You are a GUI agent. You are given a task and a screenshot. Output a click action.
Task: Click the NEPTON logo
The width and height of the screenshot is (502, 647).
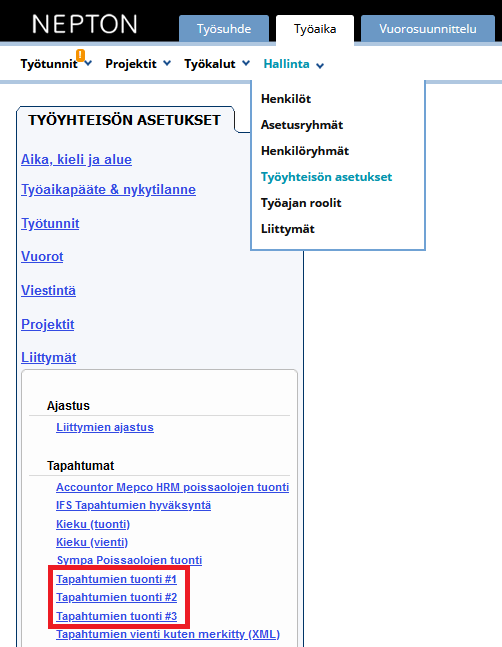pyautogui.click(x=85, y=24)
